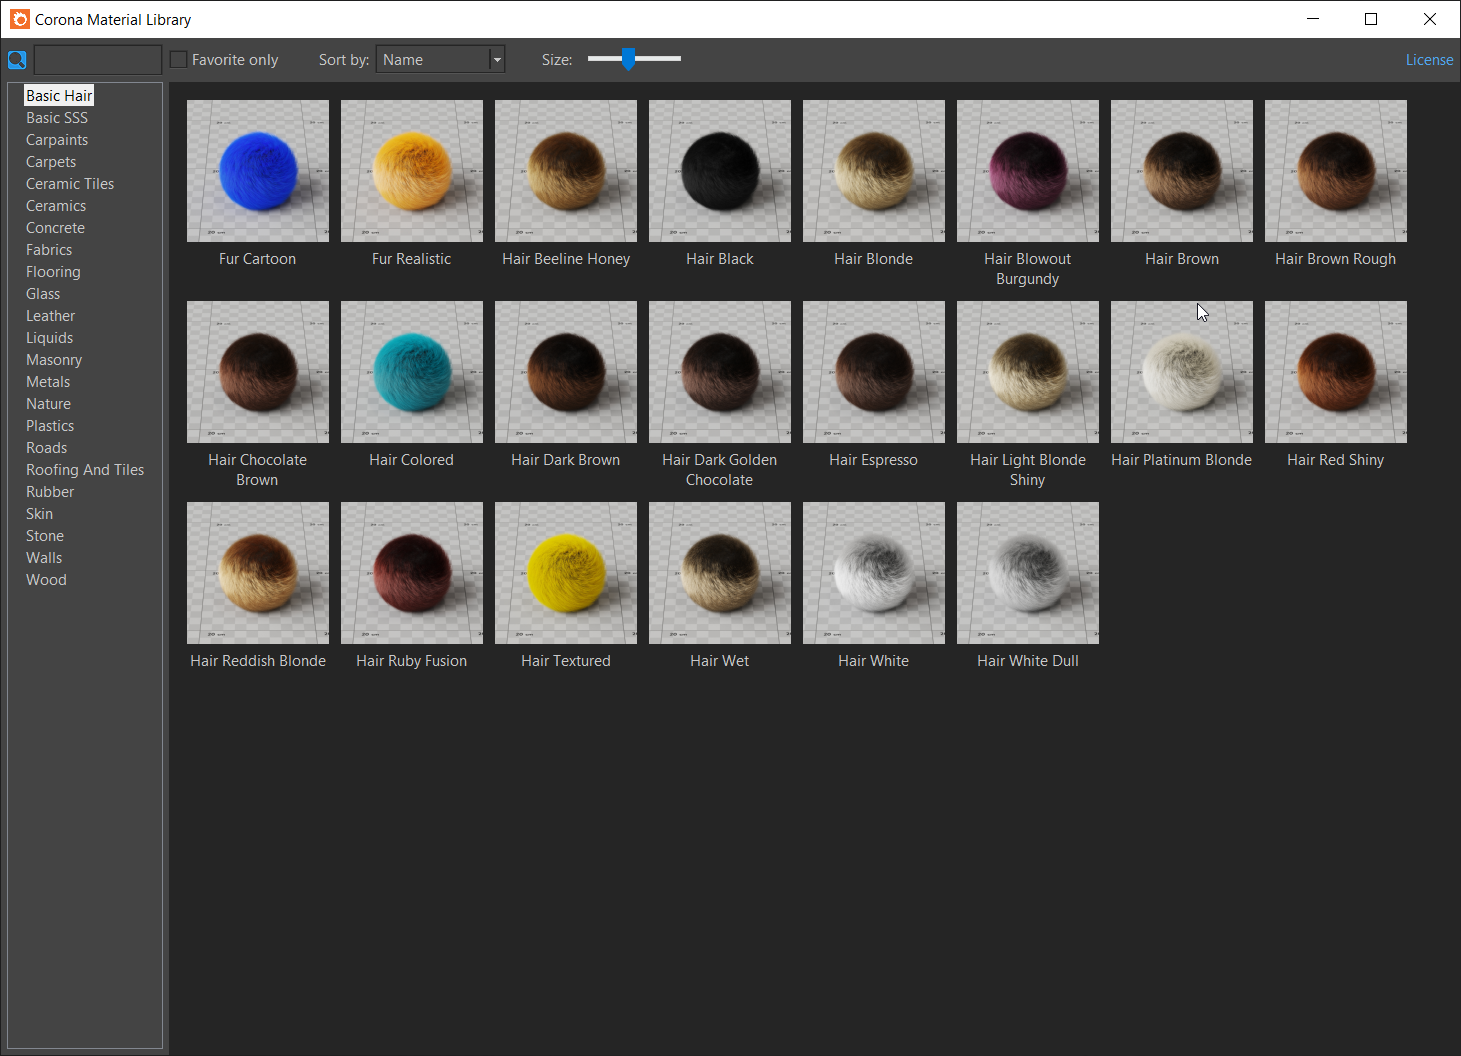Choose Hair Dark Golden Chocolate thumbnail
The height and width of the screenshot is (1056, 1461).
click(720, 372)
